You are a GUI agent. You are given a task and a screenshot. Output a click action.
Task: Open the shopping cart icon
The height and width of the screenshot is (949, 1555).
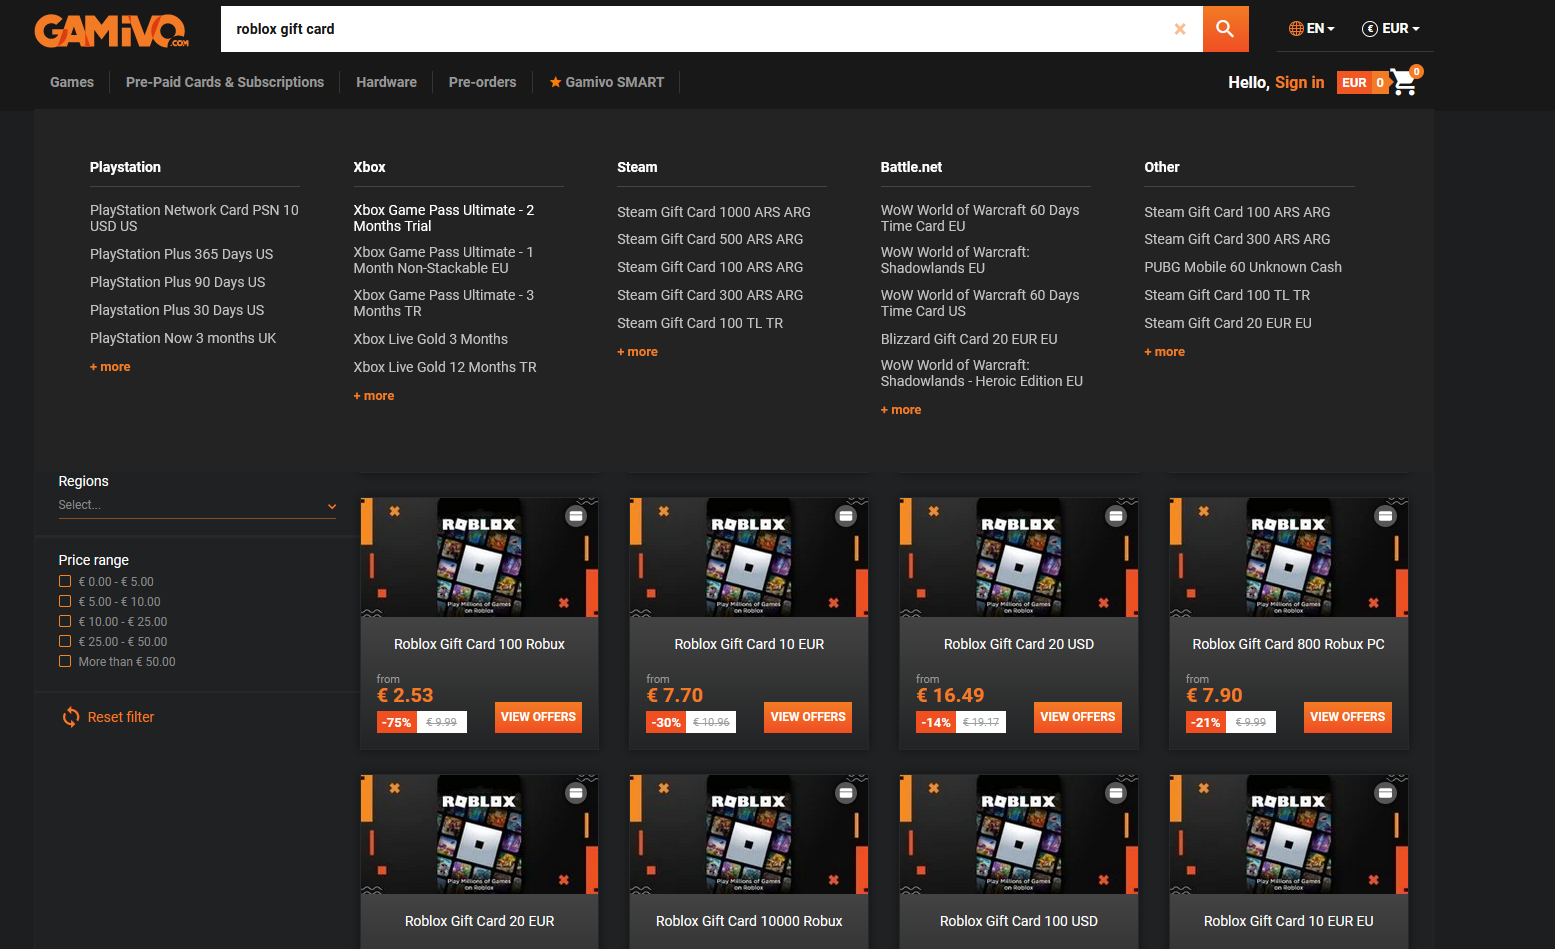(x=1406, y=80)
